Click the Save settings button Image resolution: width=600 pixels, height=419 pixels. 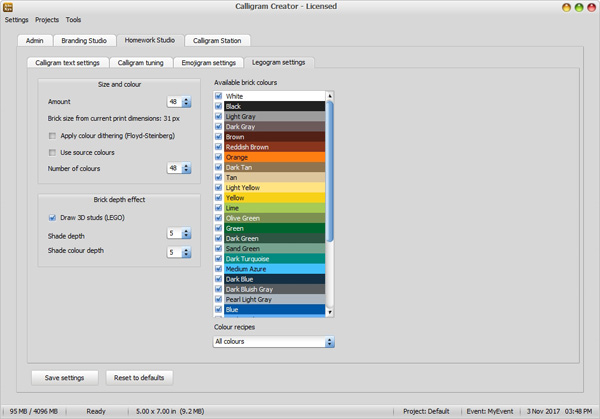click(x=65, y=378)
